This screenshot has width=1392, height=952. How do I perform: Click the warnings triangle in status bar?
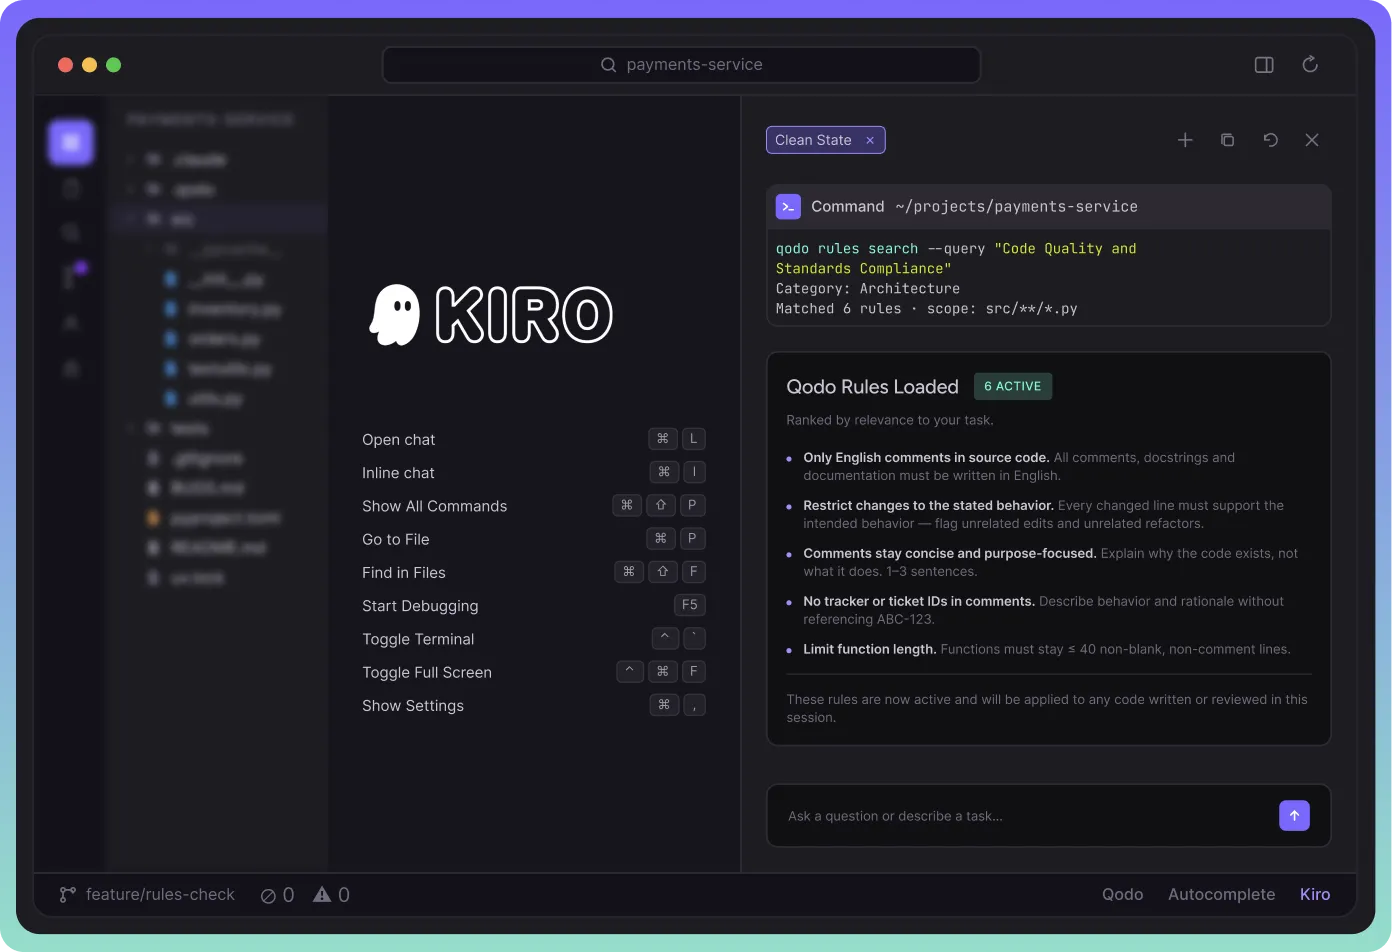[x=322, y=895]
